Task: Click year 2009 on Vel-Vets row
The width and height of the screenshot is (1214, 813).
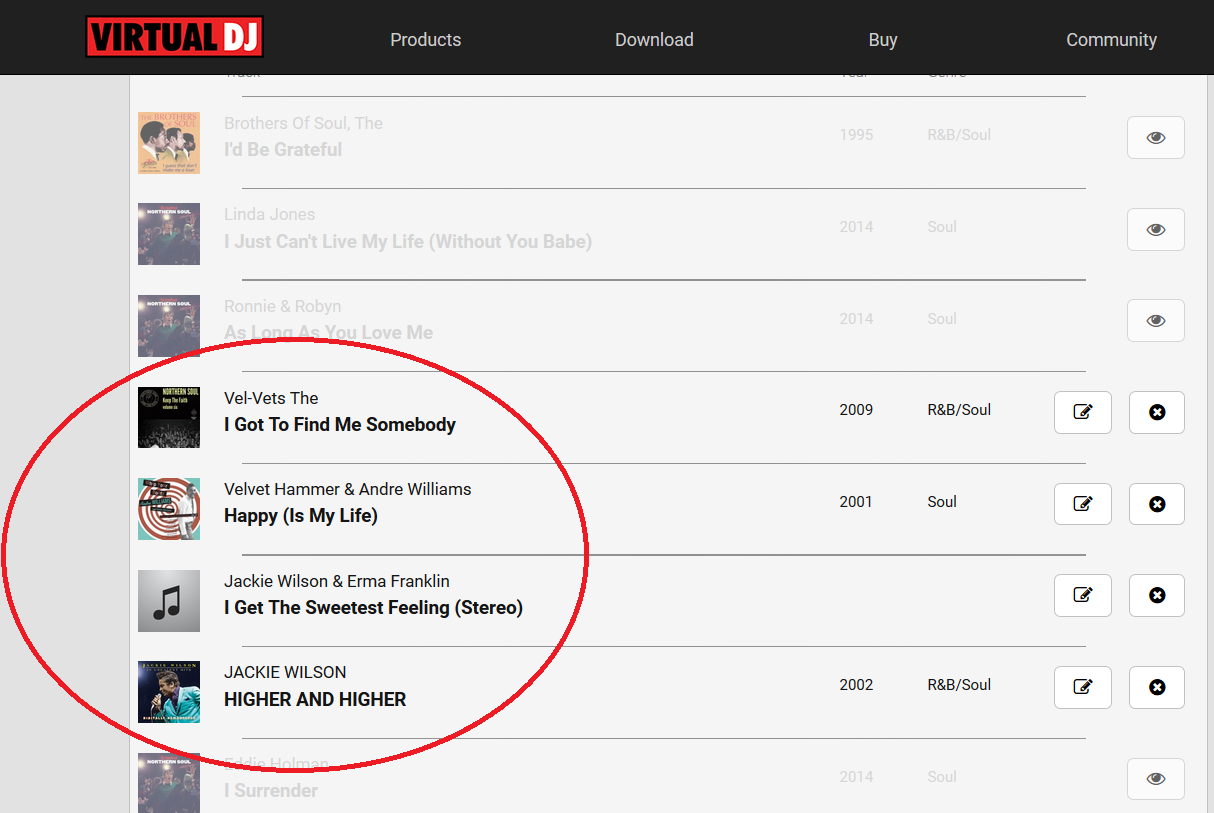Action: point(856,410)
